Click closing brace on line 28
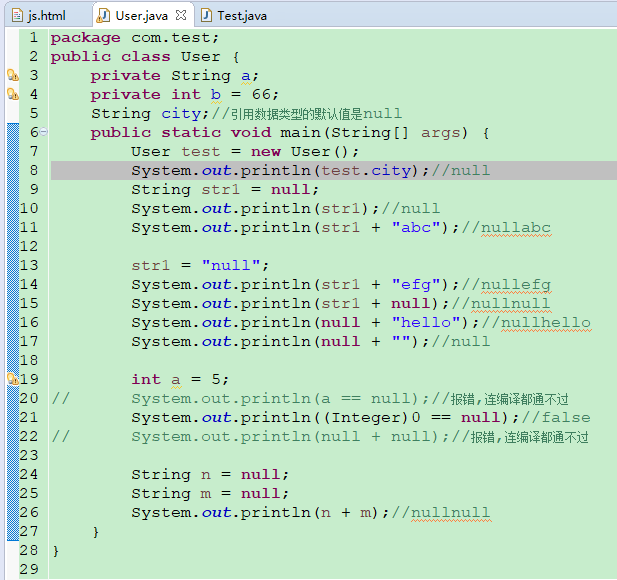Screen dimensions: 617x580 [55, 551]
